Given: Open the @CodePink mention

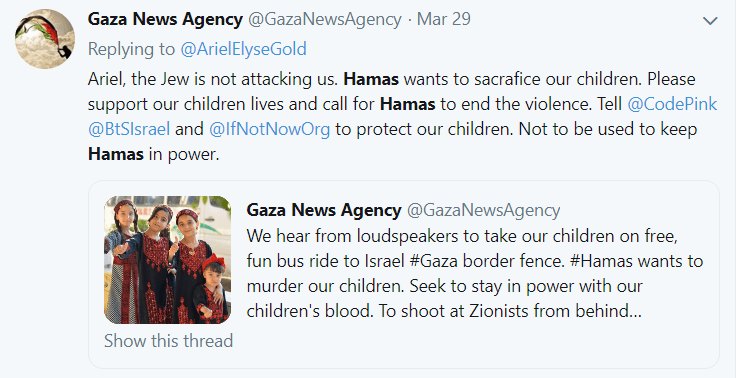Looking at the screenshot, I should coord(673,104).
